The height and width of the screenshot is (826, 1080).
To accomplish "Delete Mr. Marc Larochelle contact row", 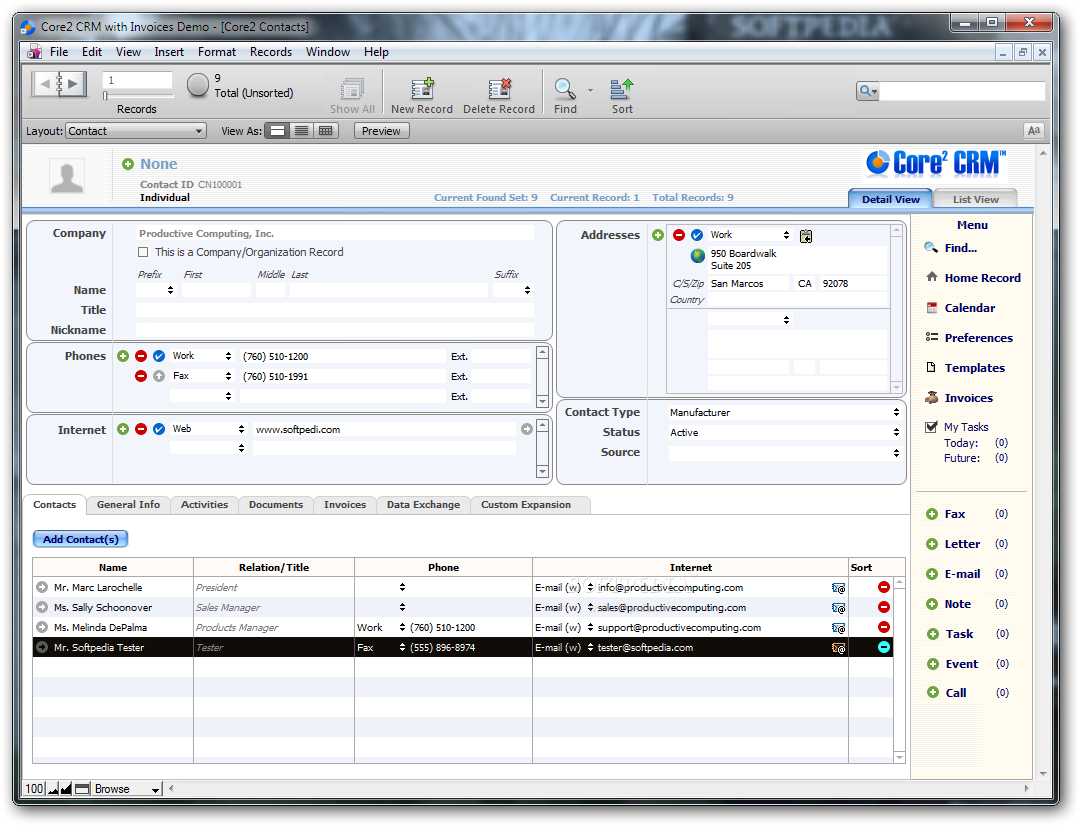I will (x=884, y=587).
